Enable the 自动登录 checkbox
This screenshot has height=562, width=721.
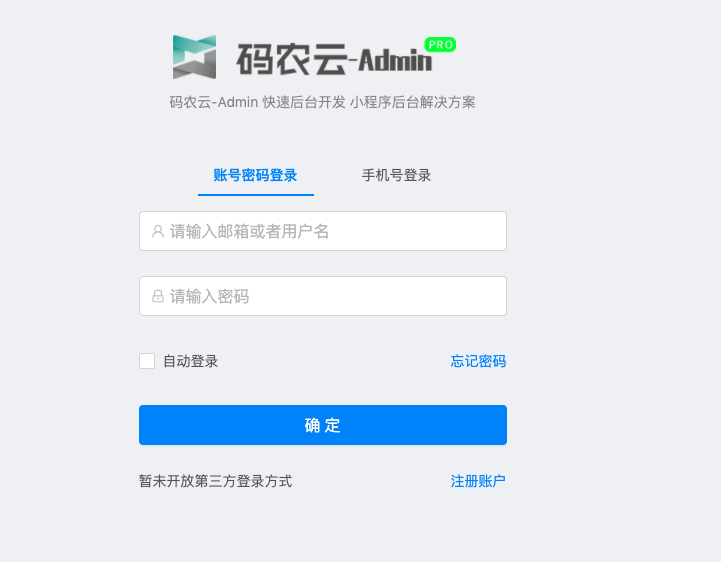(x=147, y=361)
